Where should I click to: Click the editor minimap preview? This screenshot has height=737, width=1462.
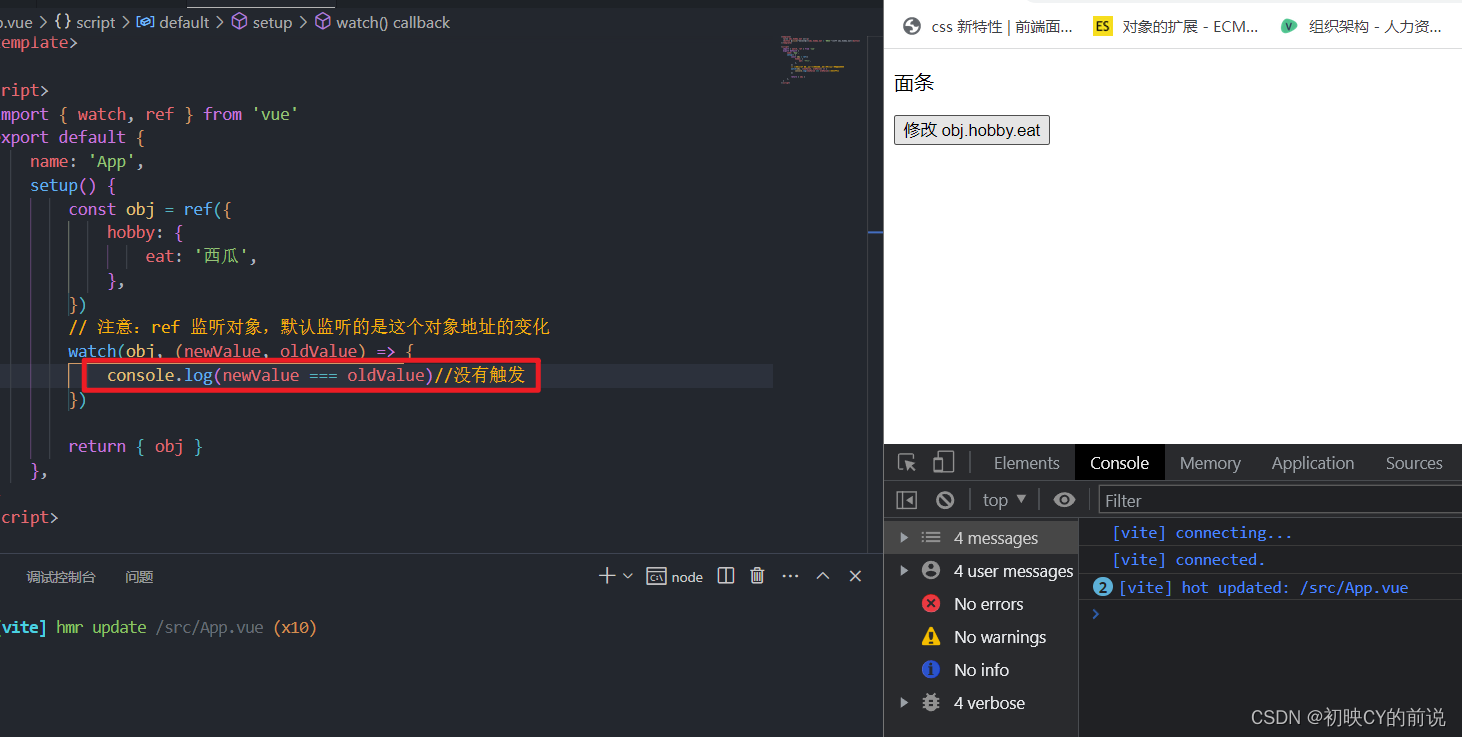820,60
